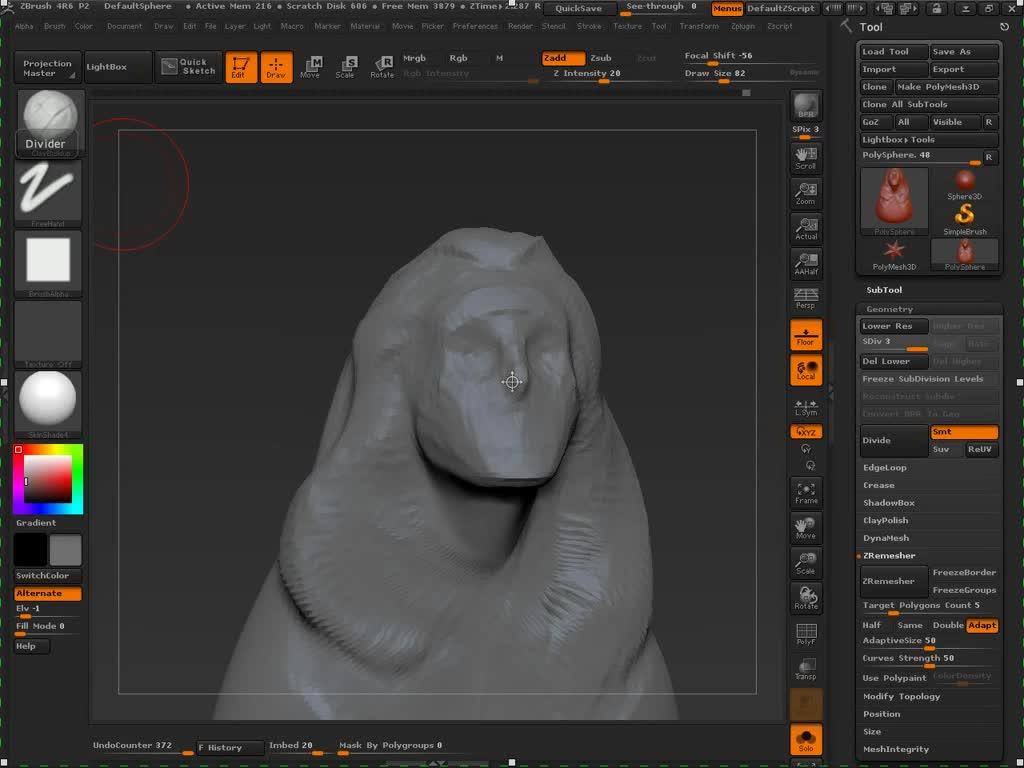Open the Stroke menu
This screenshot has width=1024, height=768.
click(589, 26)
